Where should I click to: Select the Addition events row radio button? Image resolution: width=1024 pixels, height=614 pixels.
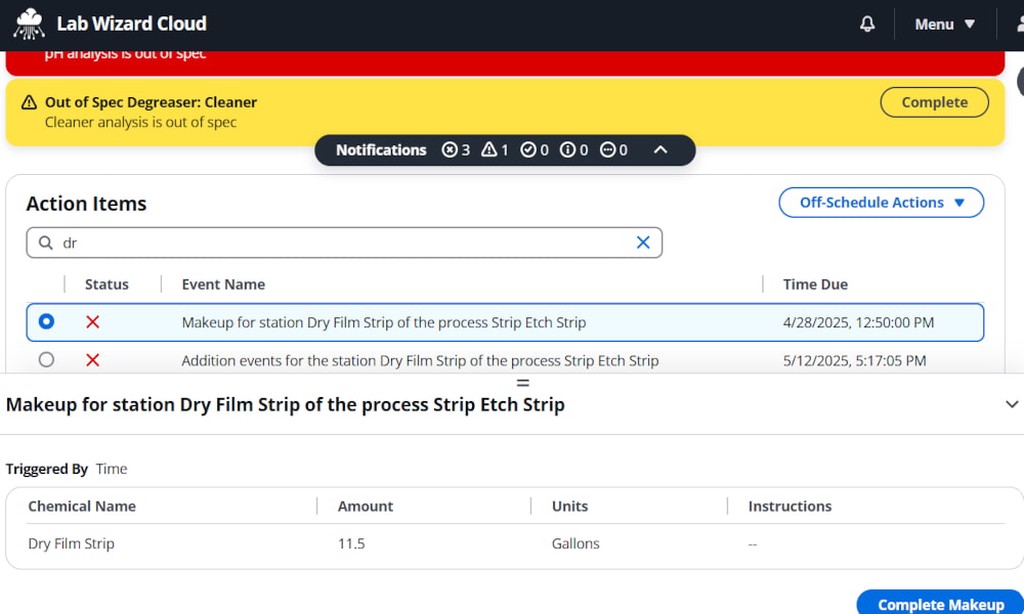(x=46, y=359)
